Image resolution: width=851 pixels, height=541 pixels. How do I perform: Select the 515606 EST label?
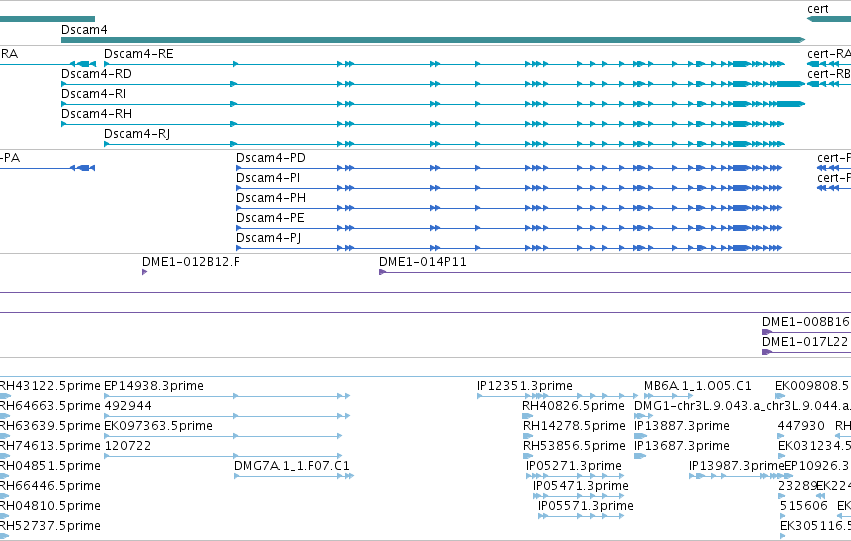click(804, 506)
